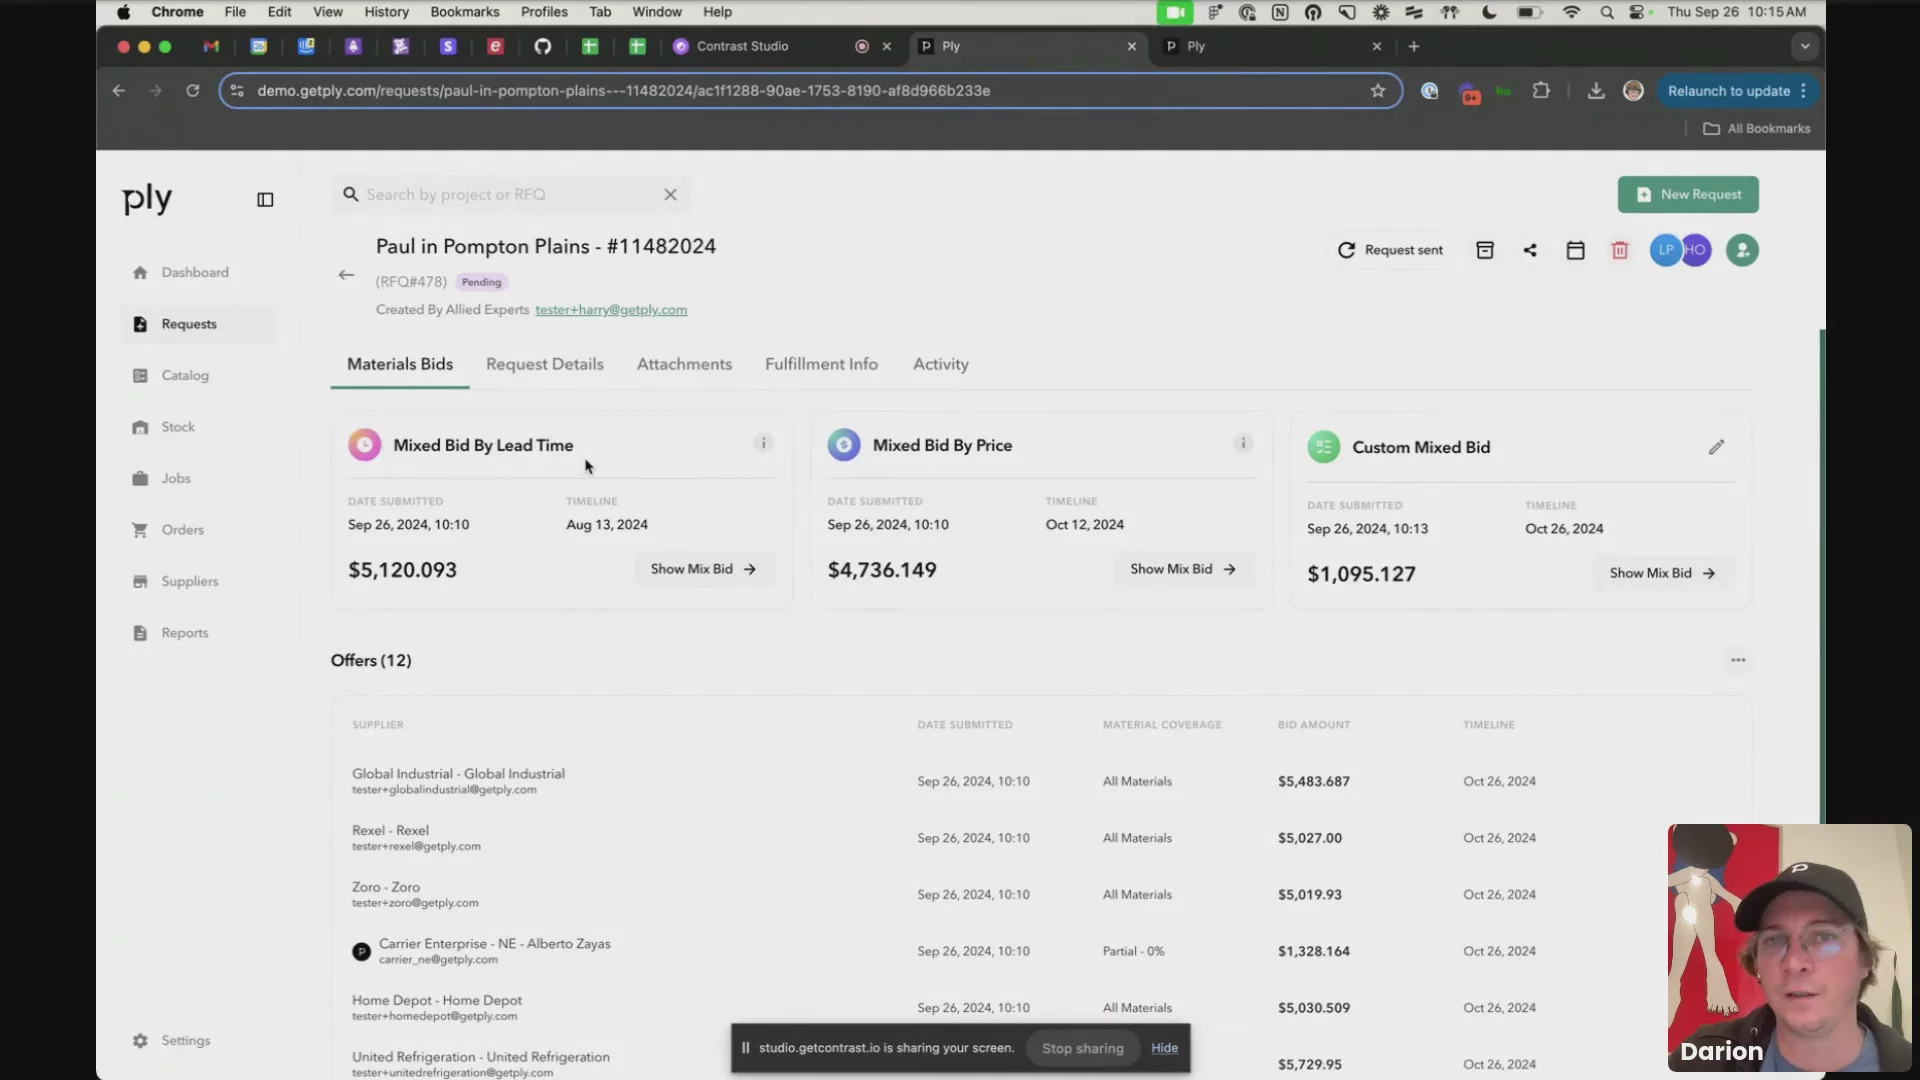Open Suppliers in sidebar
1920x1080 pixels.
189,581
